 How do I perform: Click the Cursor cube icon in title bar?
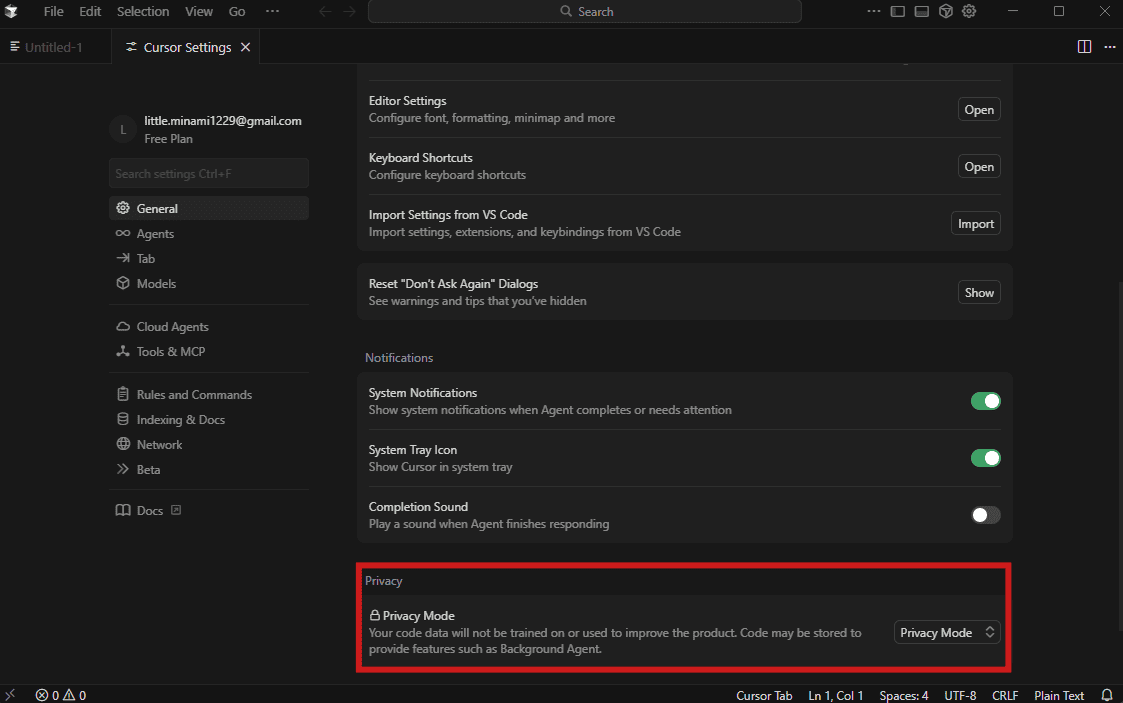[x=945, y=12]
